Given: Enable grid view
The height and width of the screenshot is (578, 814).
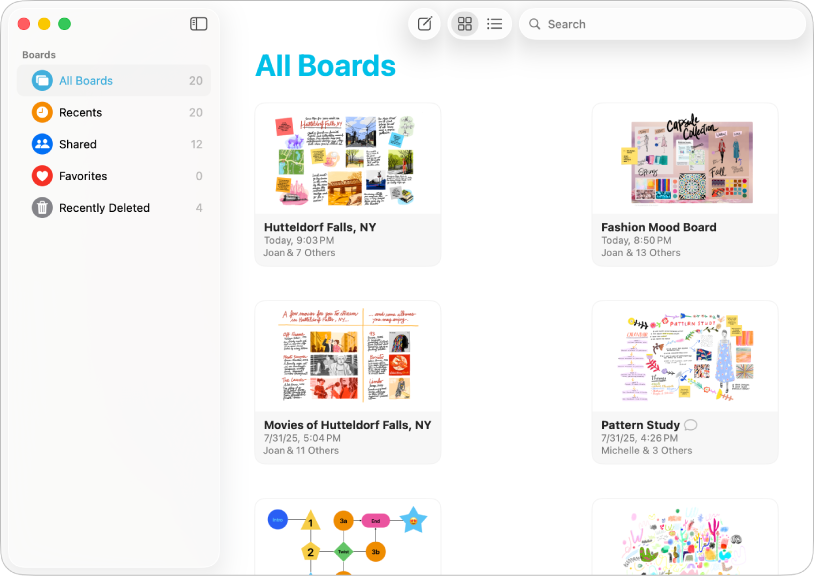Looking at the screenshot, I should coord(464,24).
